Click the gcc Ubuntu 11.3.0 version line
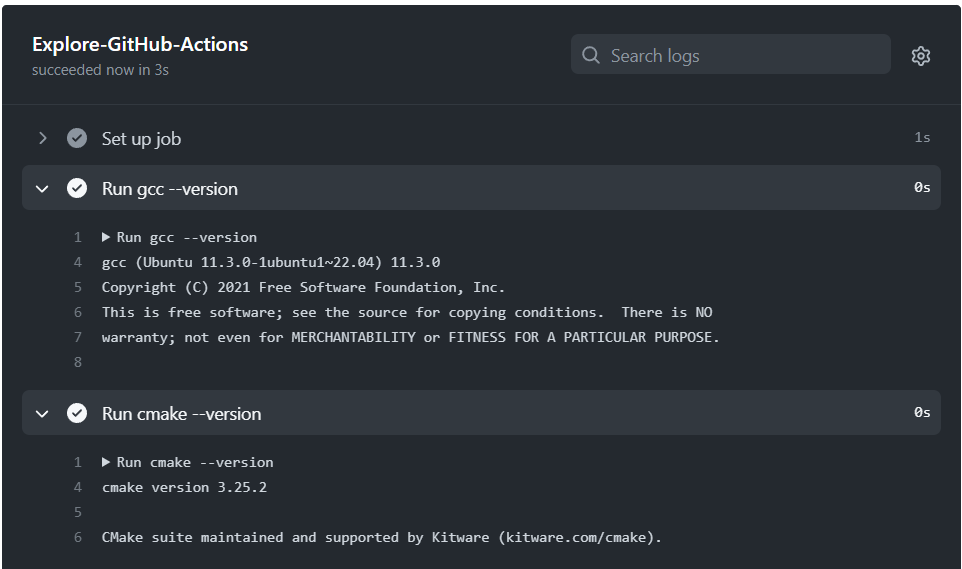The image size is (962, 569). 271,263
